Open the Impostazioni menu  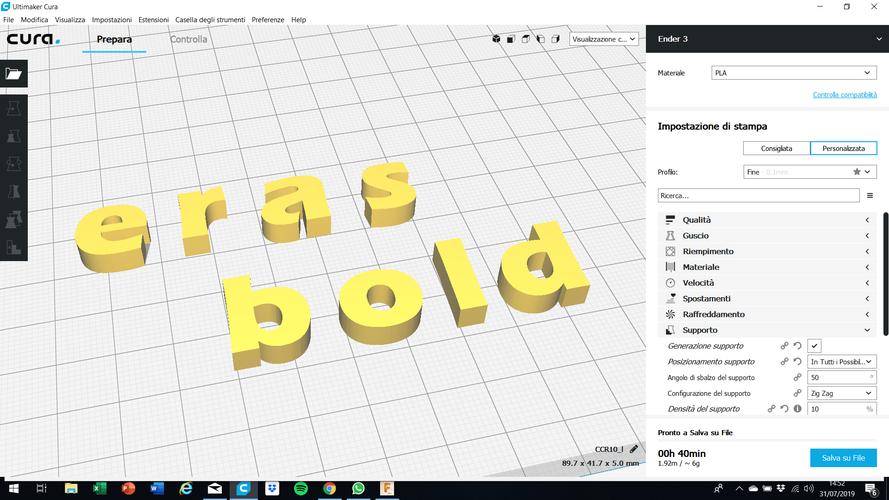pyautogui.click(x=112, y=20)
